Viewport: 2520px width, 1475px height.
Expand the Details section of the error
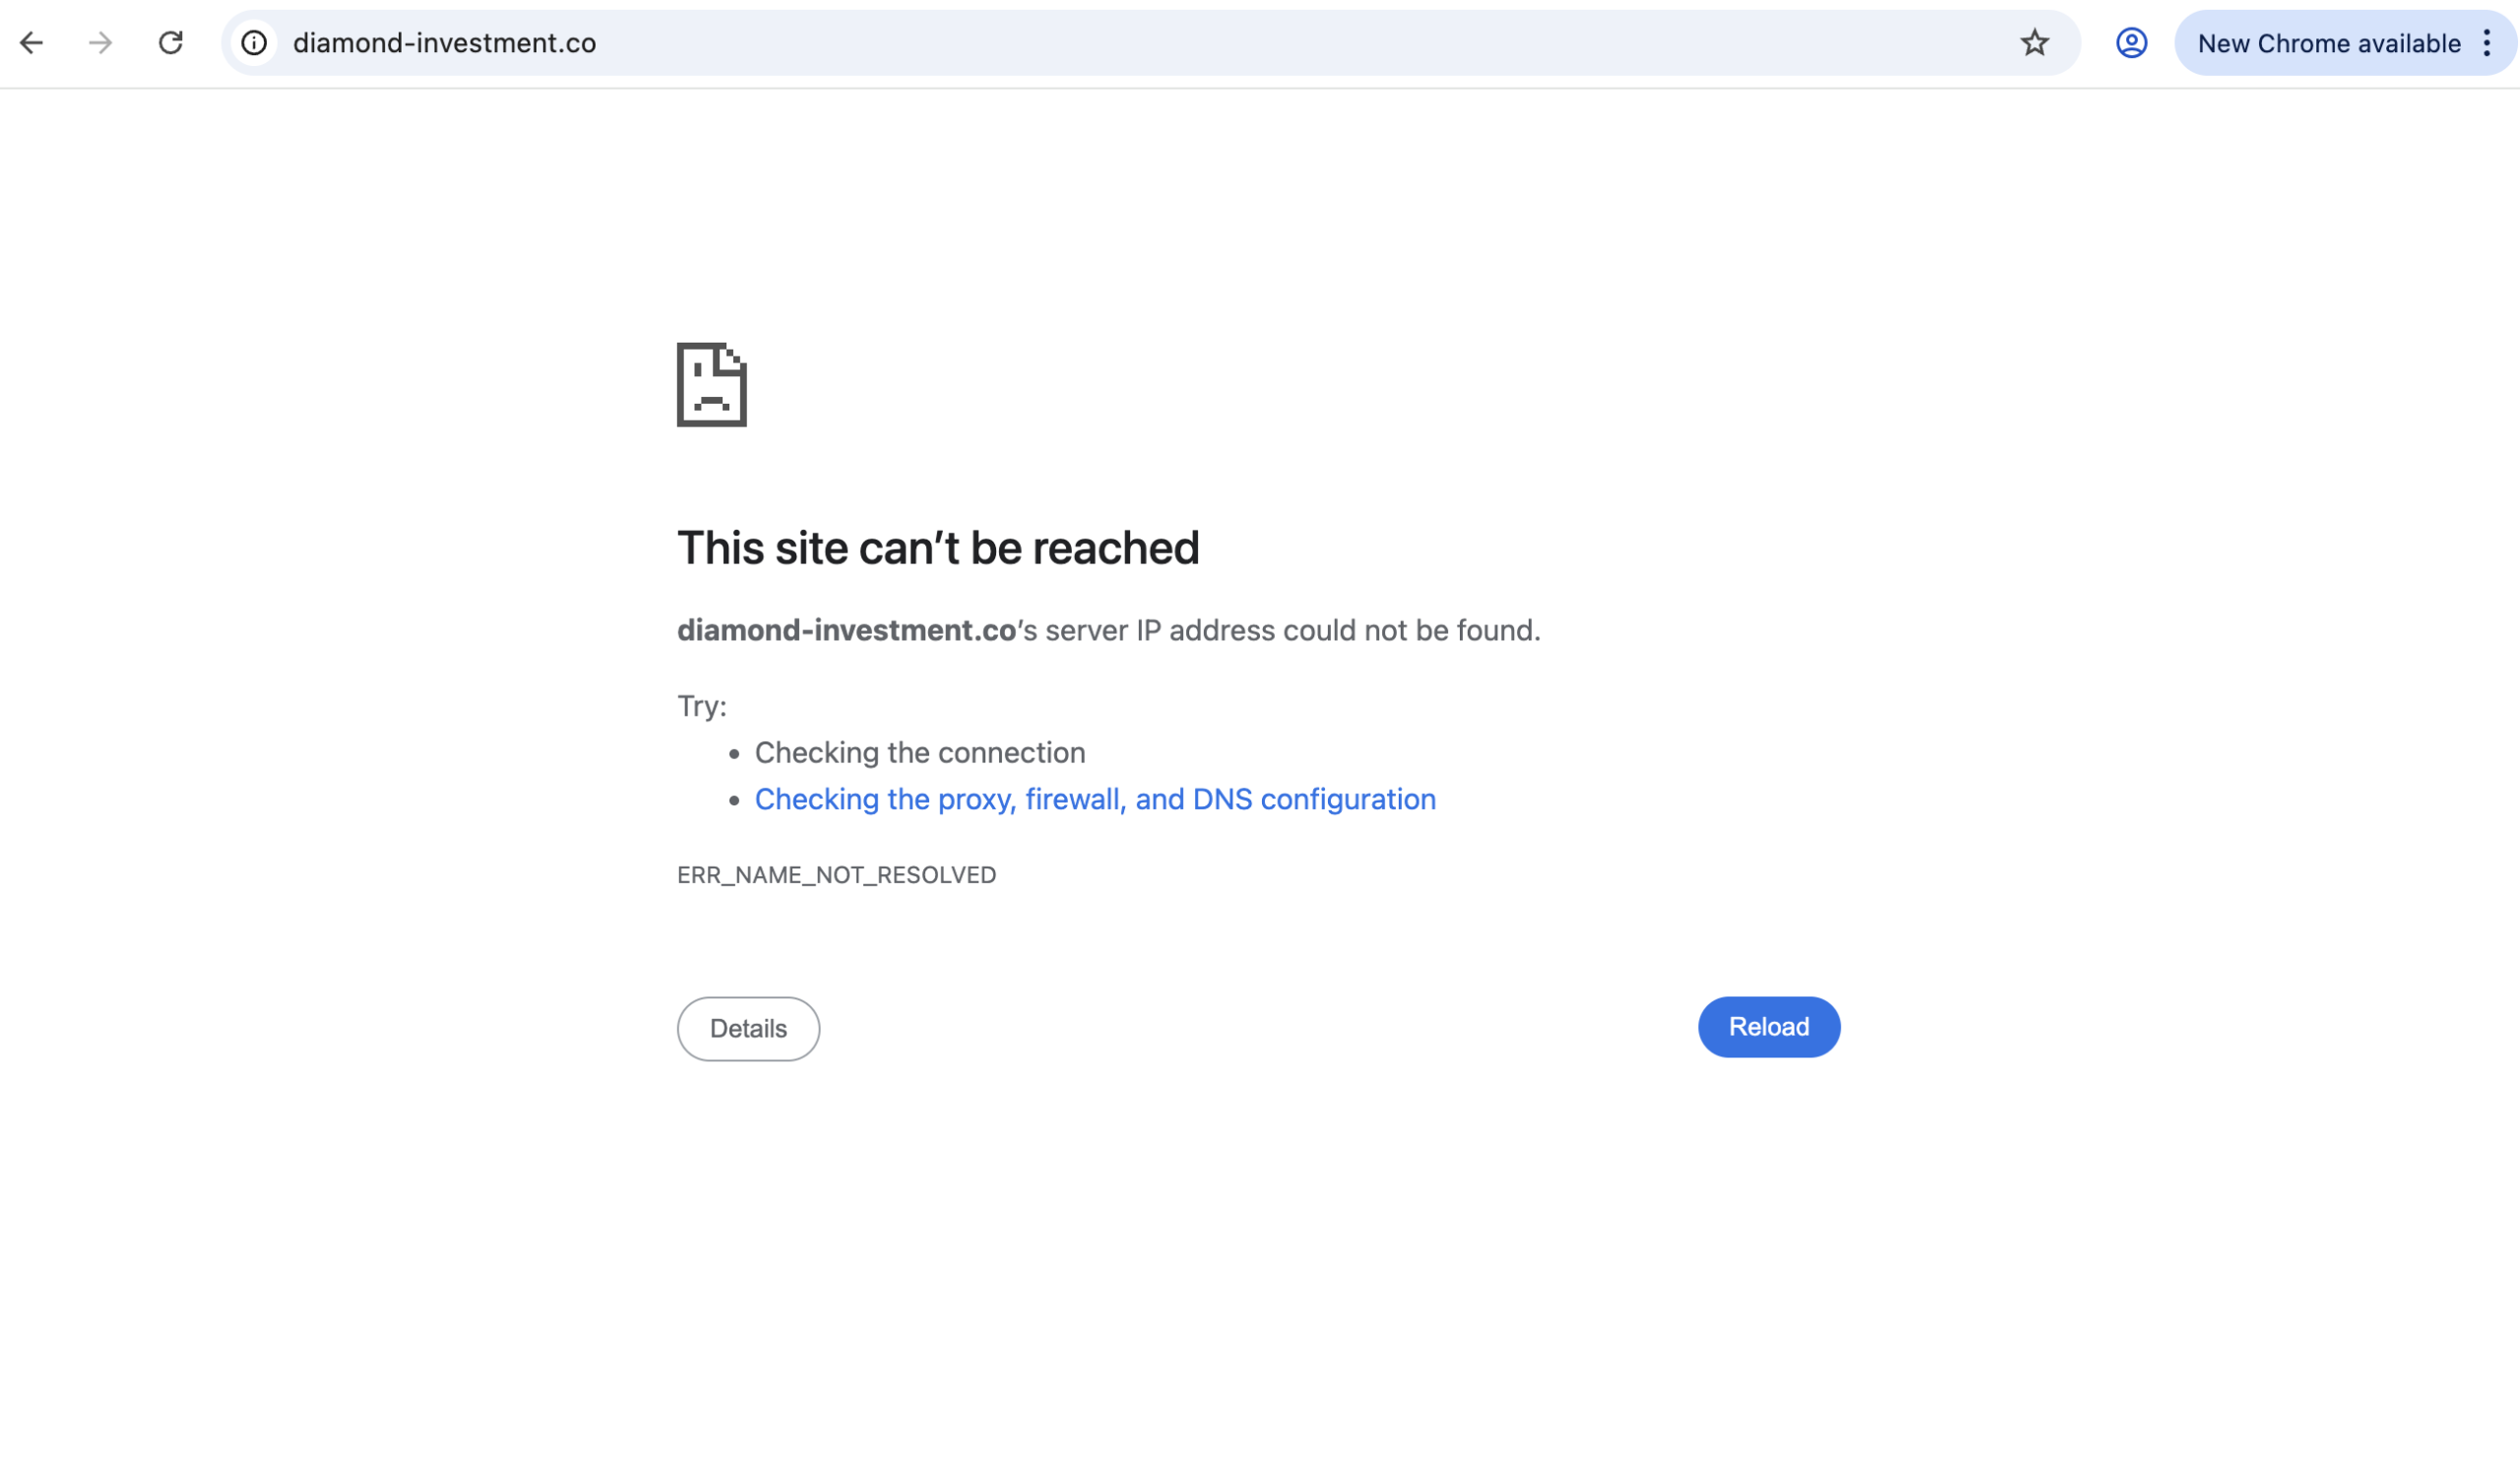coord(748,1028)
